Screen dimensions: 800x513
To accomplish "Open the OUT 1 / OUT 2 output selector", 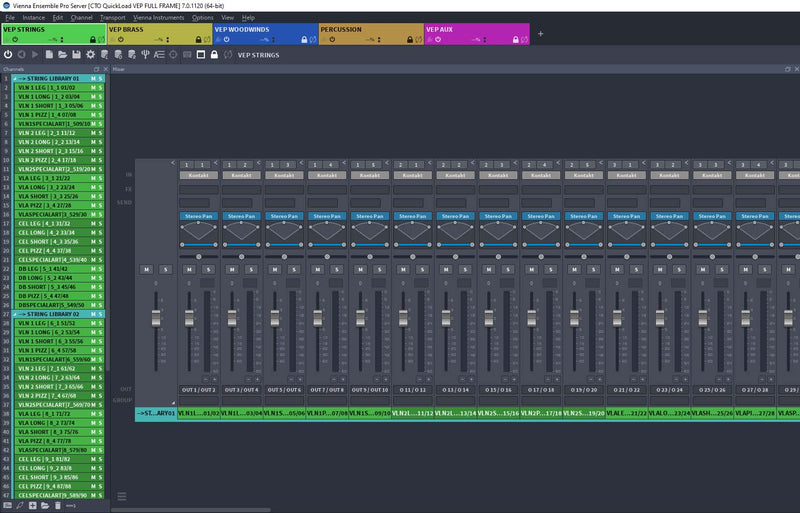I will [198, 389].
